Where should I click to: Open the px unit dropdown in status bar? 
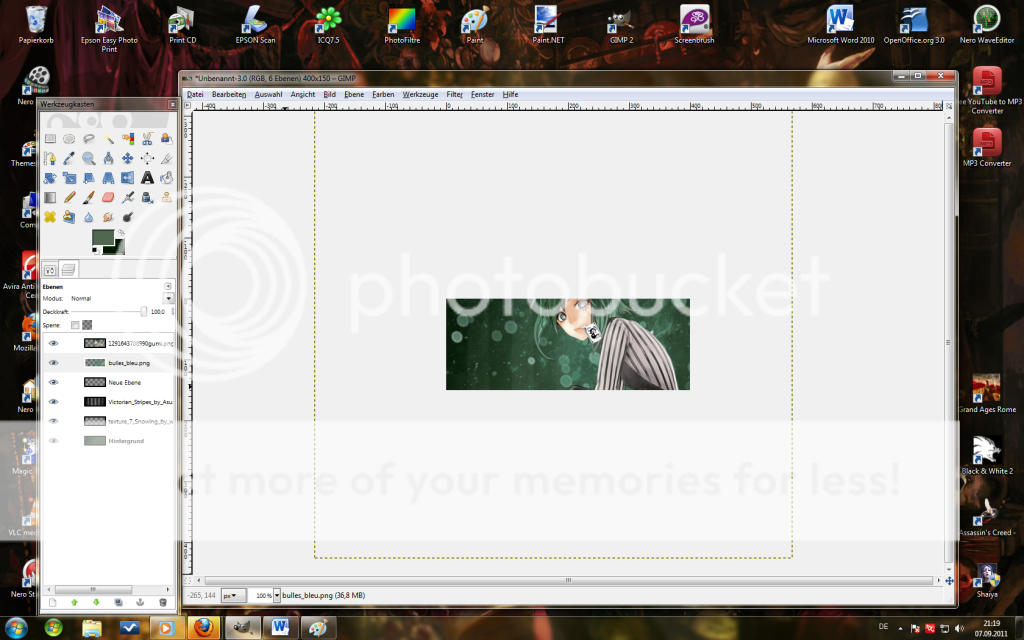[233, 596]
